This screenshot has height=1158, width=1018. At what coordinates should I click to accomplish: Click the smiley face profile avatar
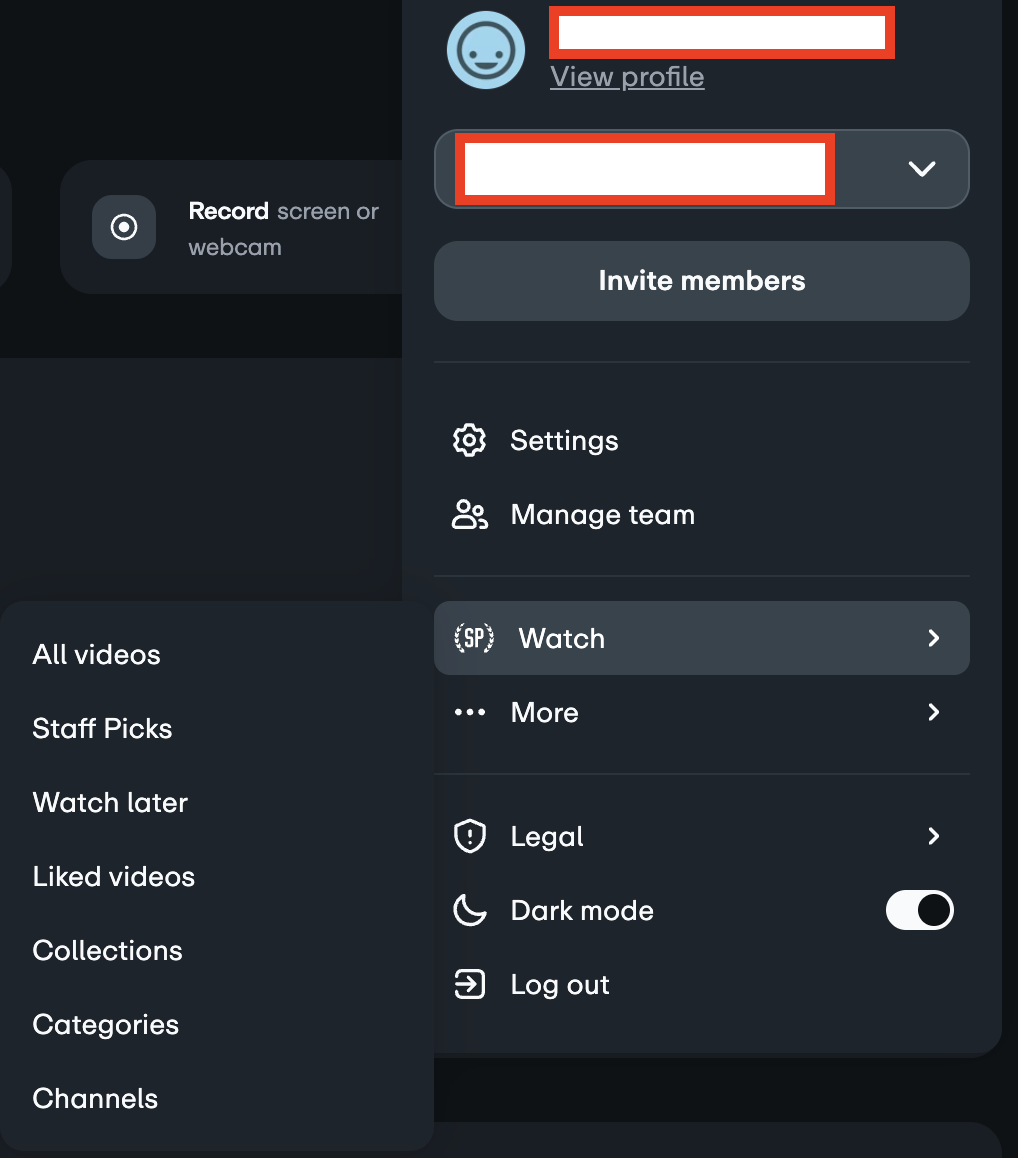[486, 50]
